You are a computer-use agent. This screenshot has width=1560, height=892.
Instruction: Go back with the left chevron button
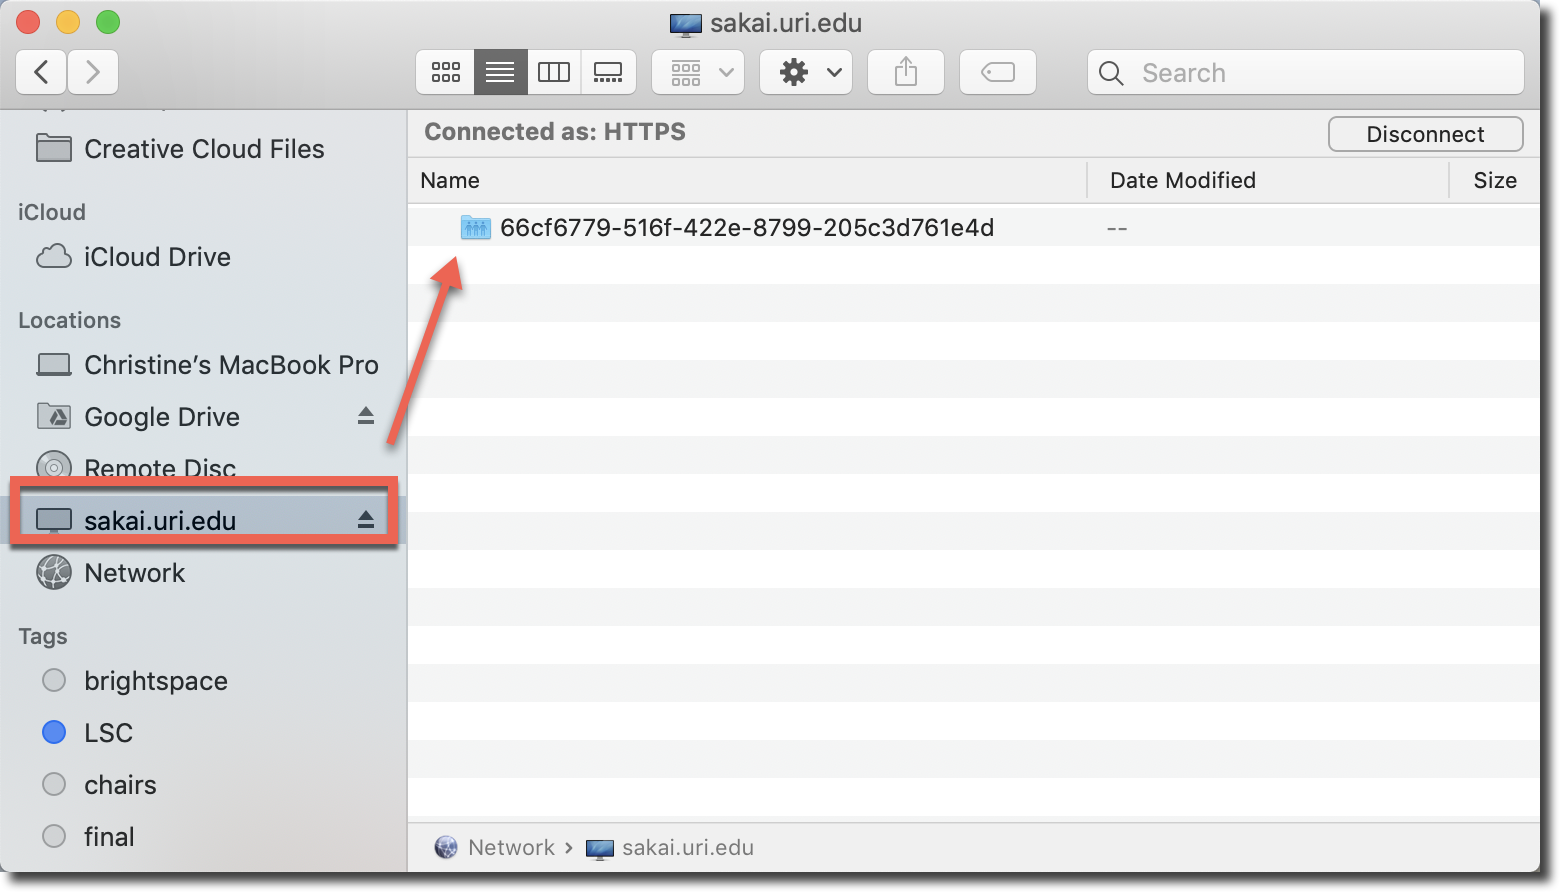point(42,72)
